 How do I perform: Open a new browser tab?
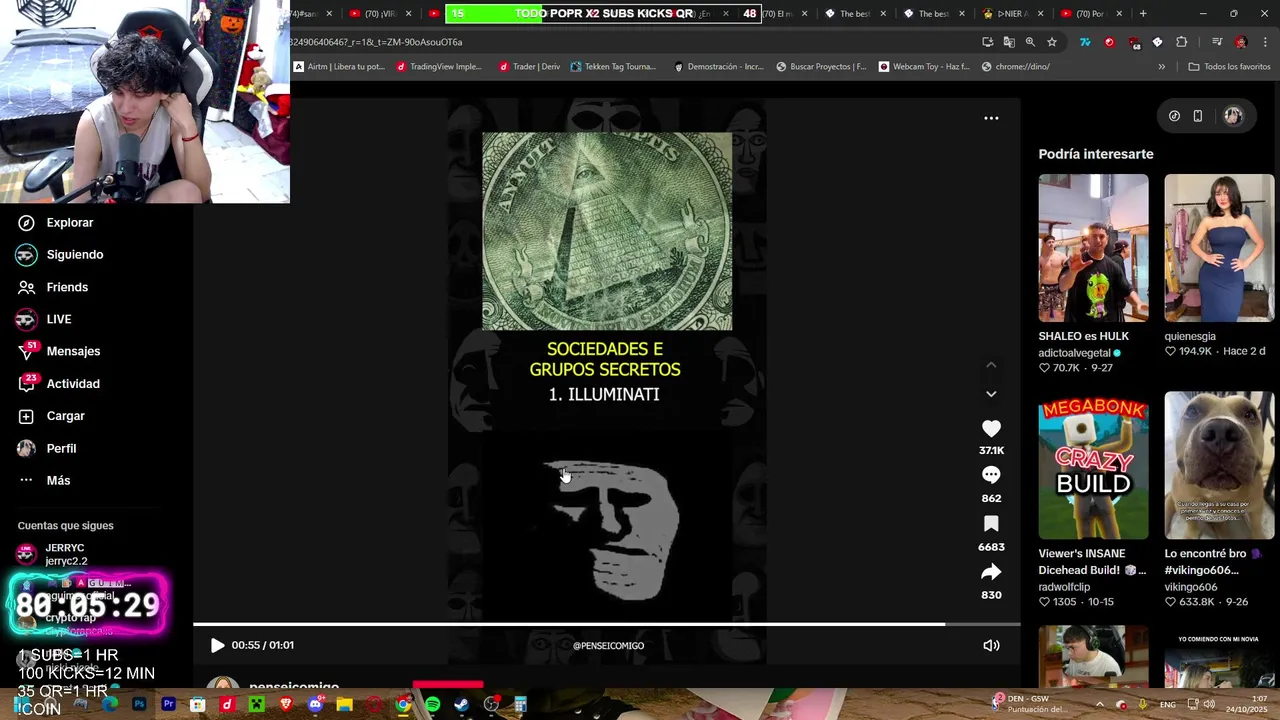point(1143,14)
